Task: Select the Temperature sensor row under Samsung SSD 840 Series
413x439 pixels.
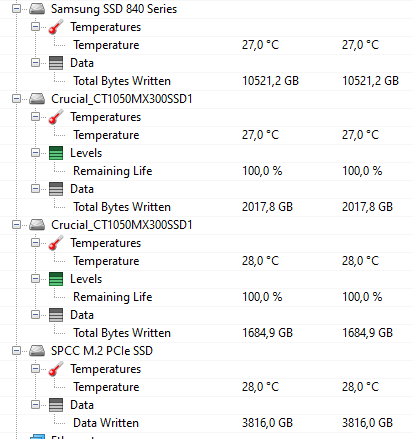Action: tap(206, 45)
